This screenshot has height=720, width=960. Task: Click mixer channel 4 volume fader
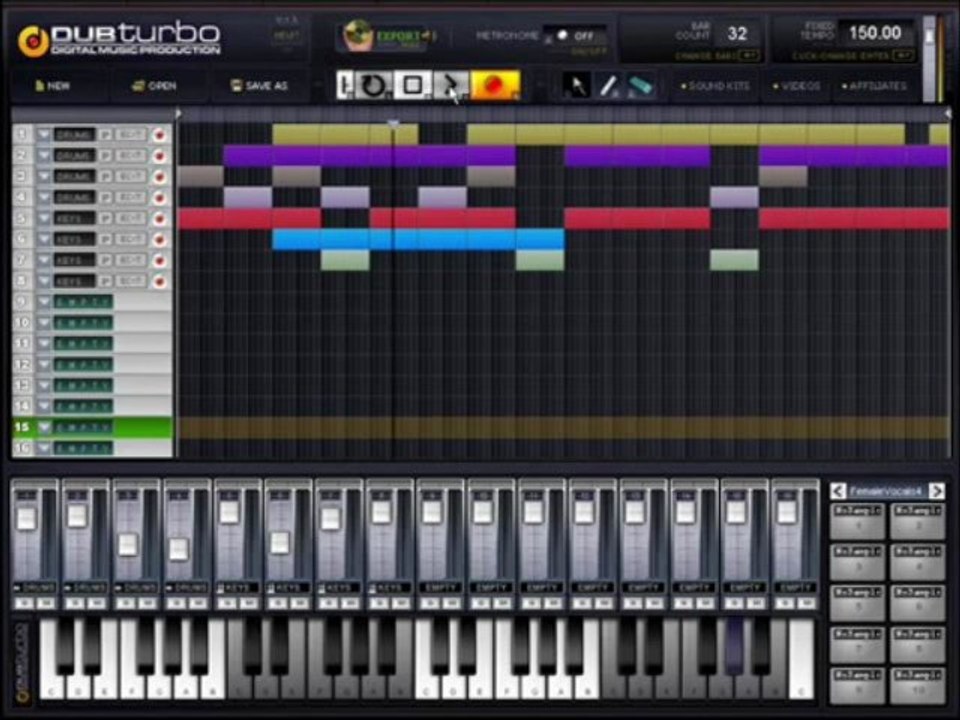(x=179, y=549)
